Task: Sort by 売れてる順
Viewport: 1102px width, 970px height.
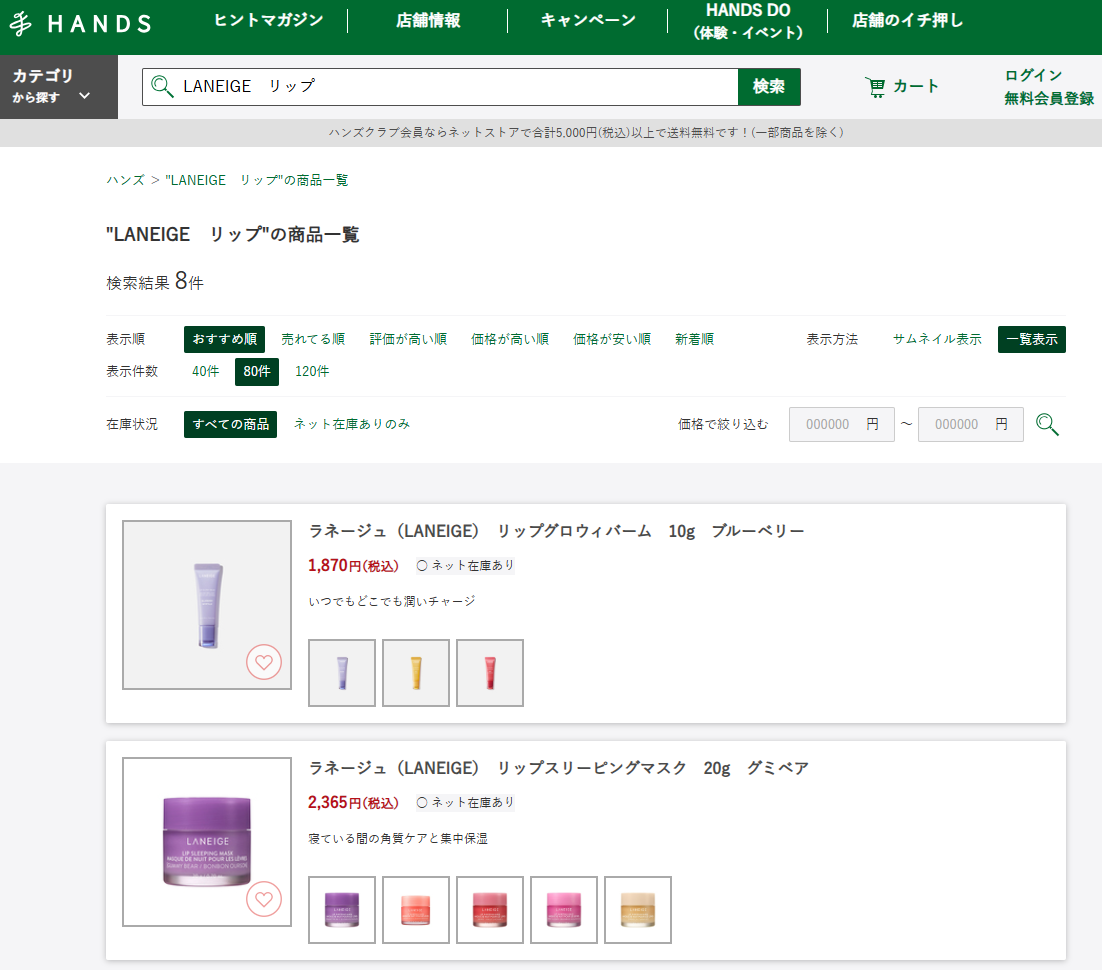Action: (313, 340)
